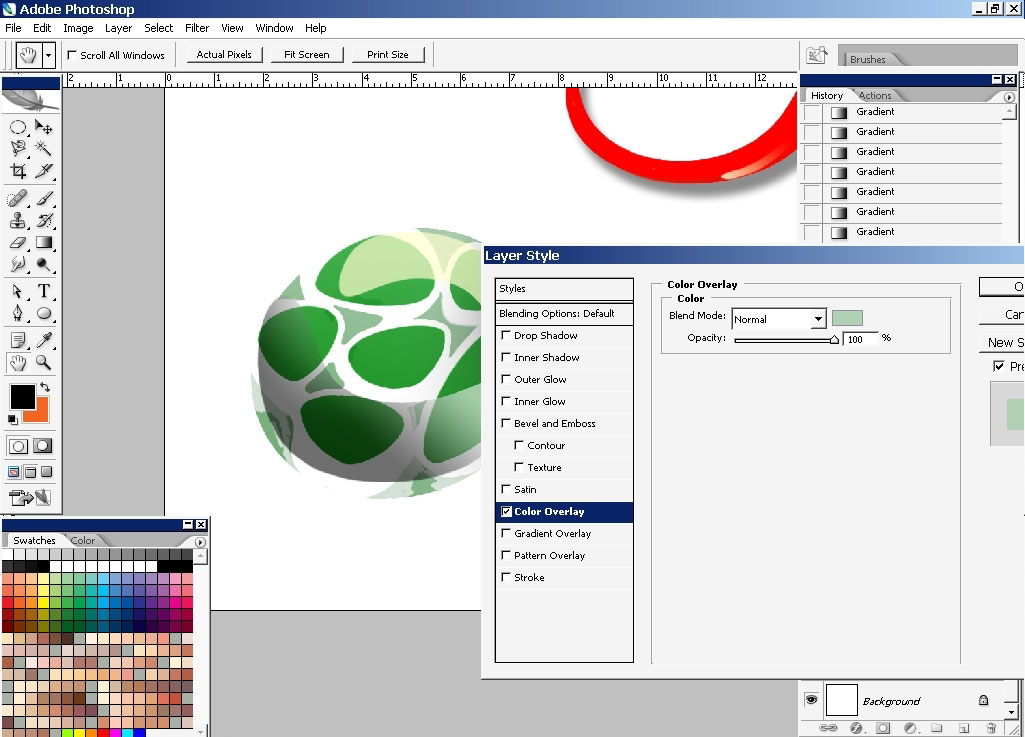Enable the Stroke effect checkbox
This screenshot has width=1025, height=737.
507,577
